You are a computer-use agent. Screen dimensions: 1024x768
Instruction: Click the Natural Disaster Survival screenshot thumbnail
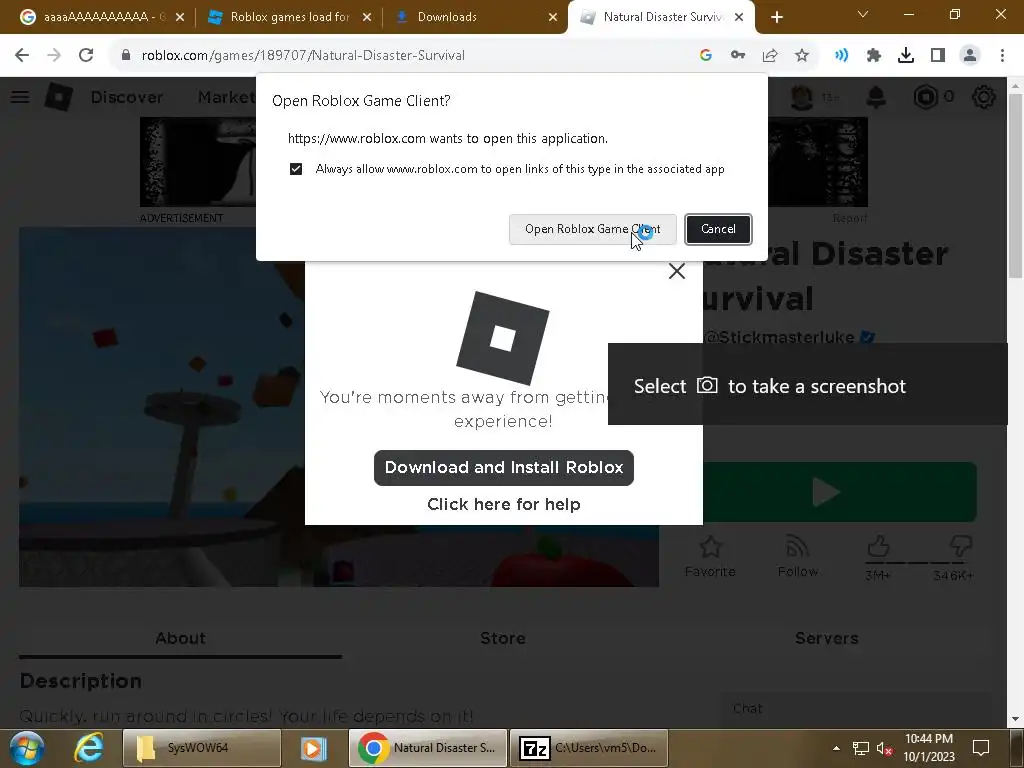pyautogui.click(x=162, y=407)
